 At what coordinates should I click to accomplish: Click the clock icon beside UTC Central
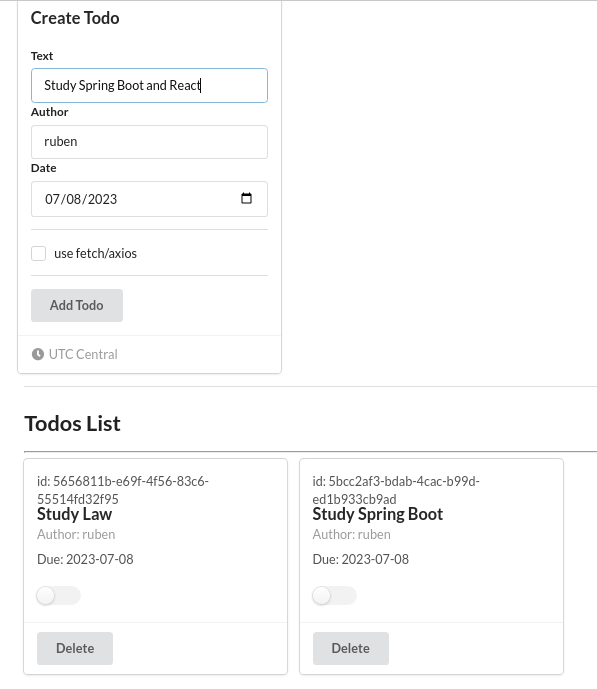(38, 354)
